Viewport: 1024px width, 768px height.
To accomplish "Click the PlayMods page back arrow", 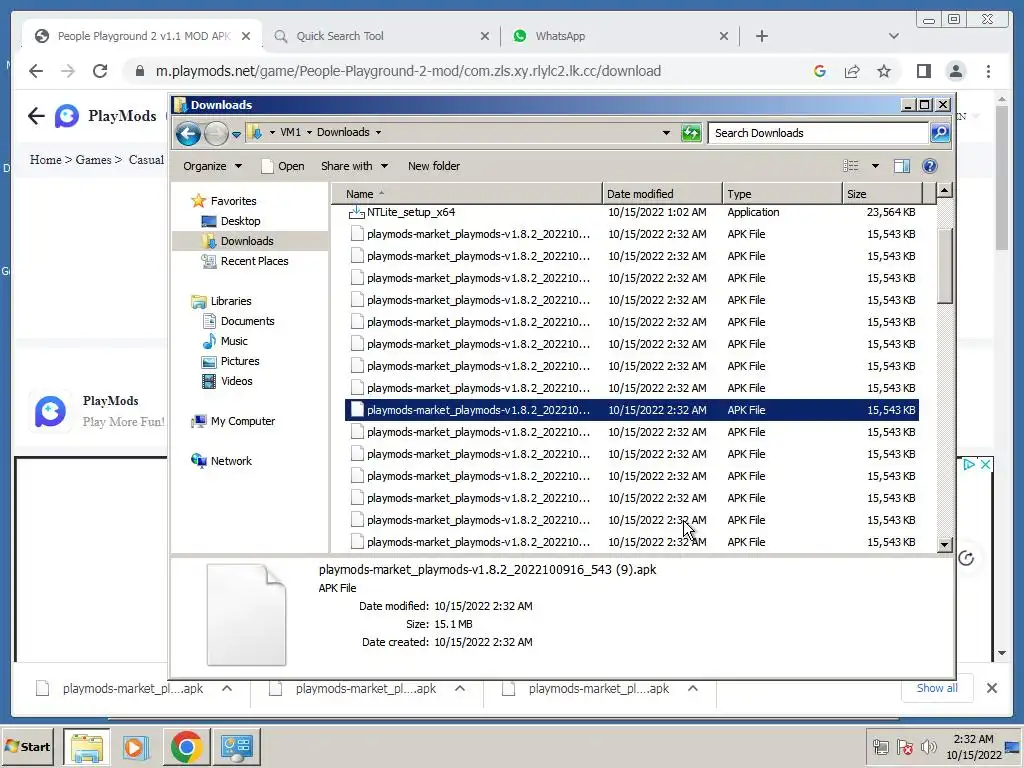I will coord(37,116).
